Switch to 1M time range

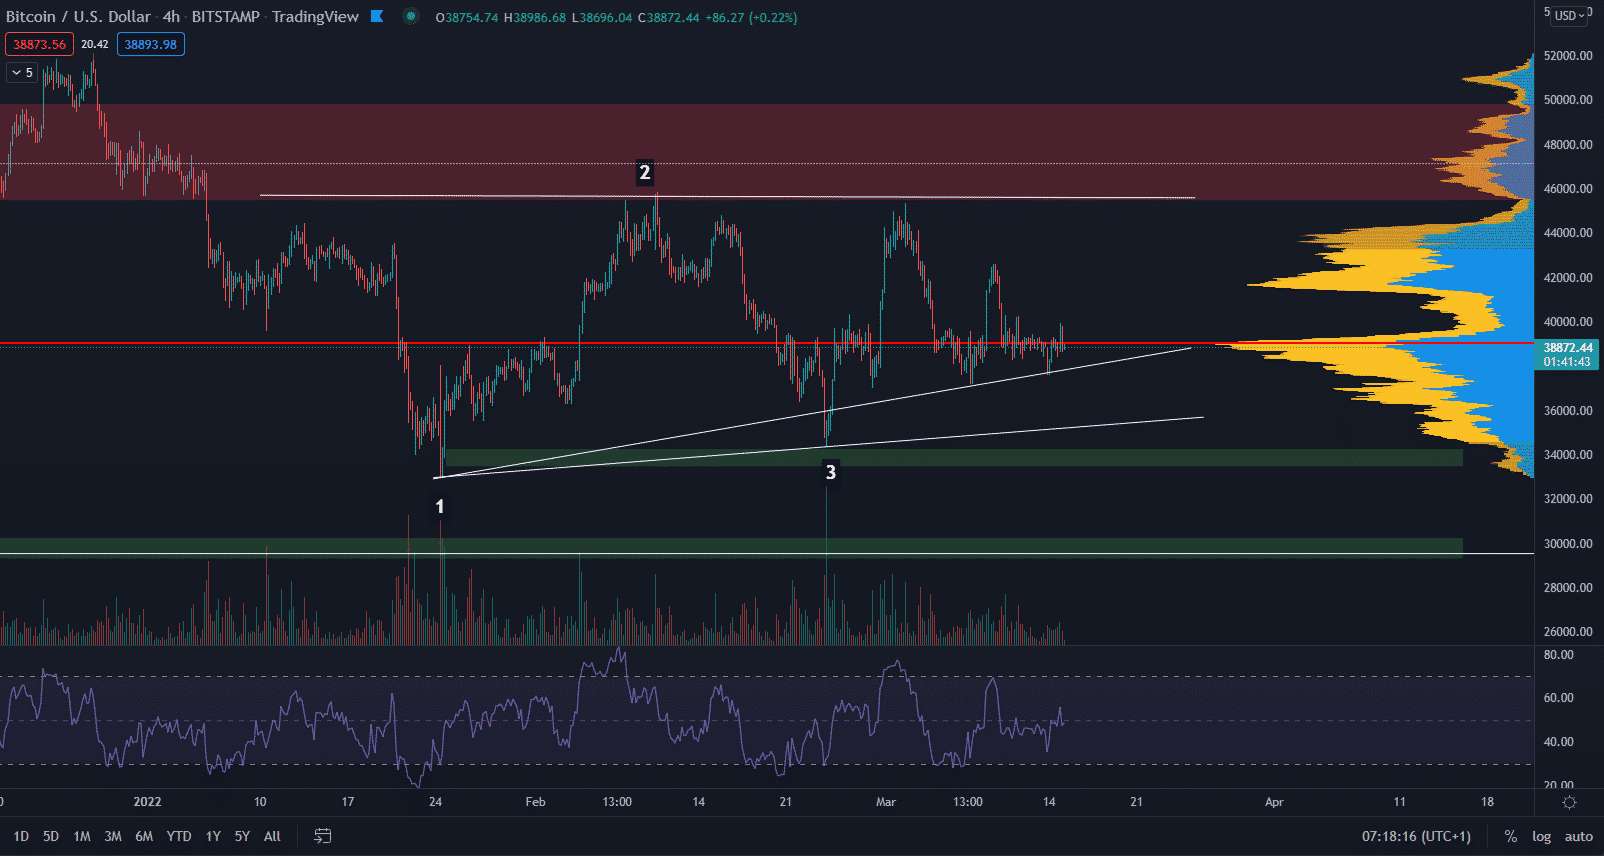pos(82,836)
